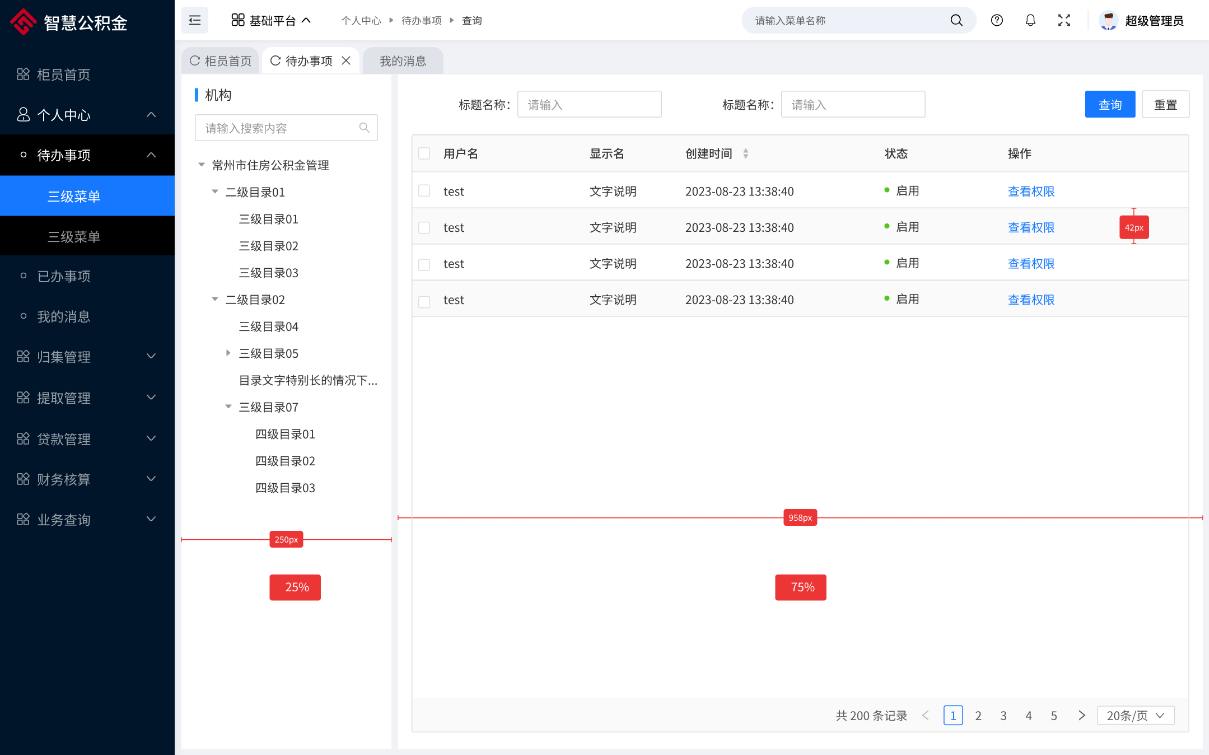Open the 20条/页 page size dropdown
Viewport: 1209px width, 755px height.
[x=1135, y=716]
